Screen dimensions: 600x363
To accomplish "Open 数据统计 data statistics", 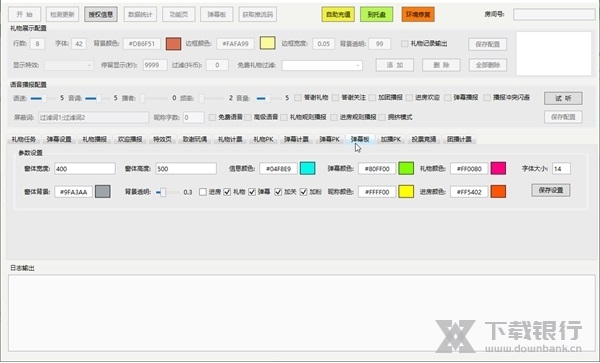I will click(140, 15).
